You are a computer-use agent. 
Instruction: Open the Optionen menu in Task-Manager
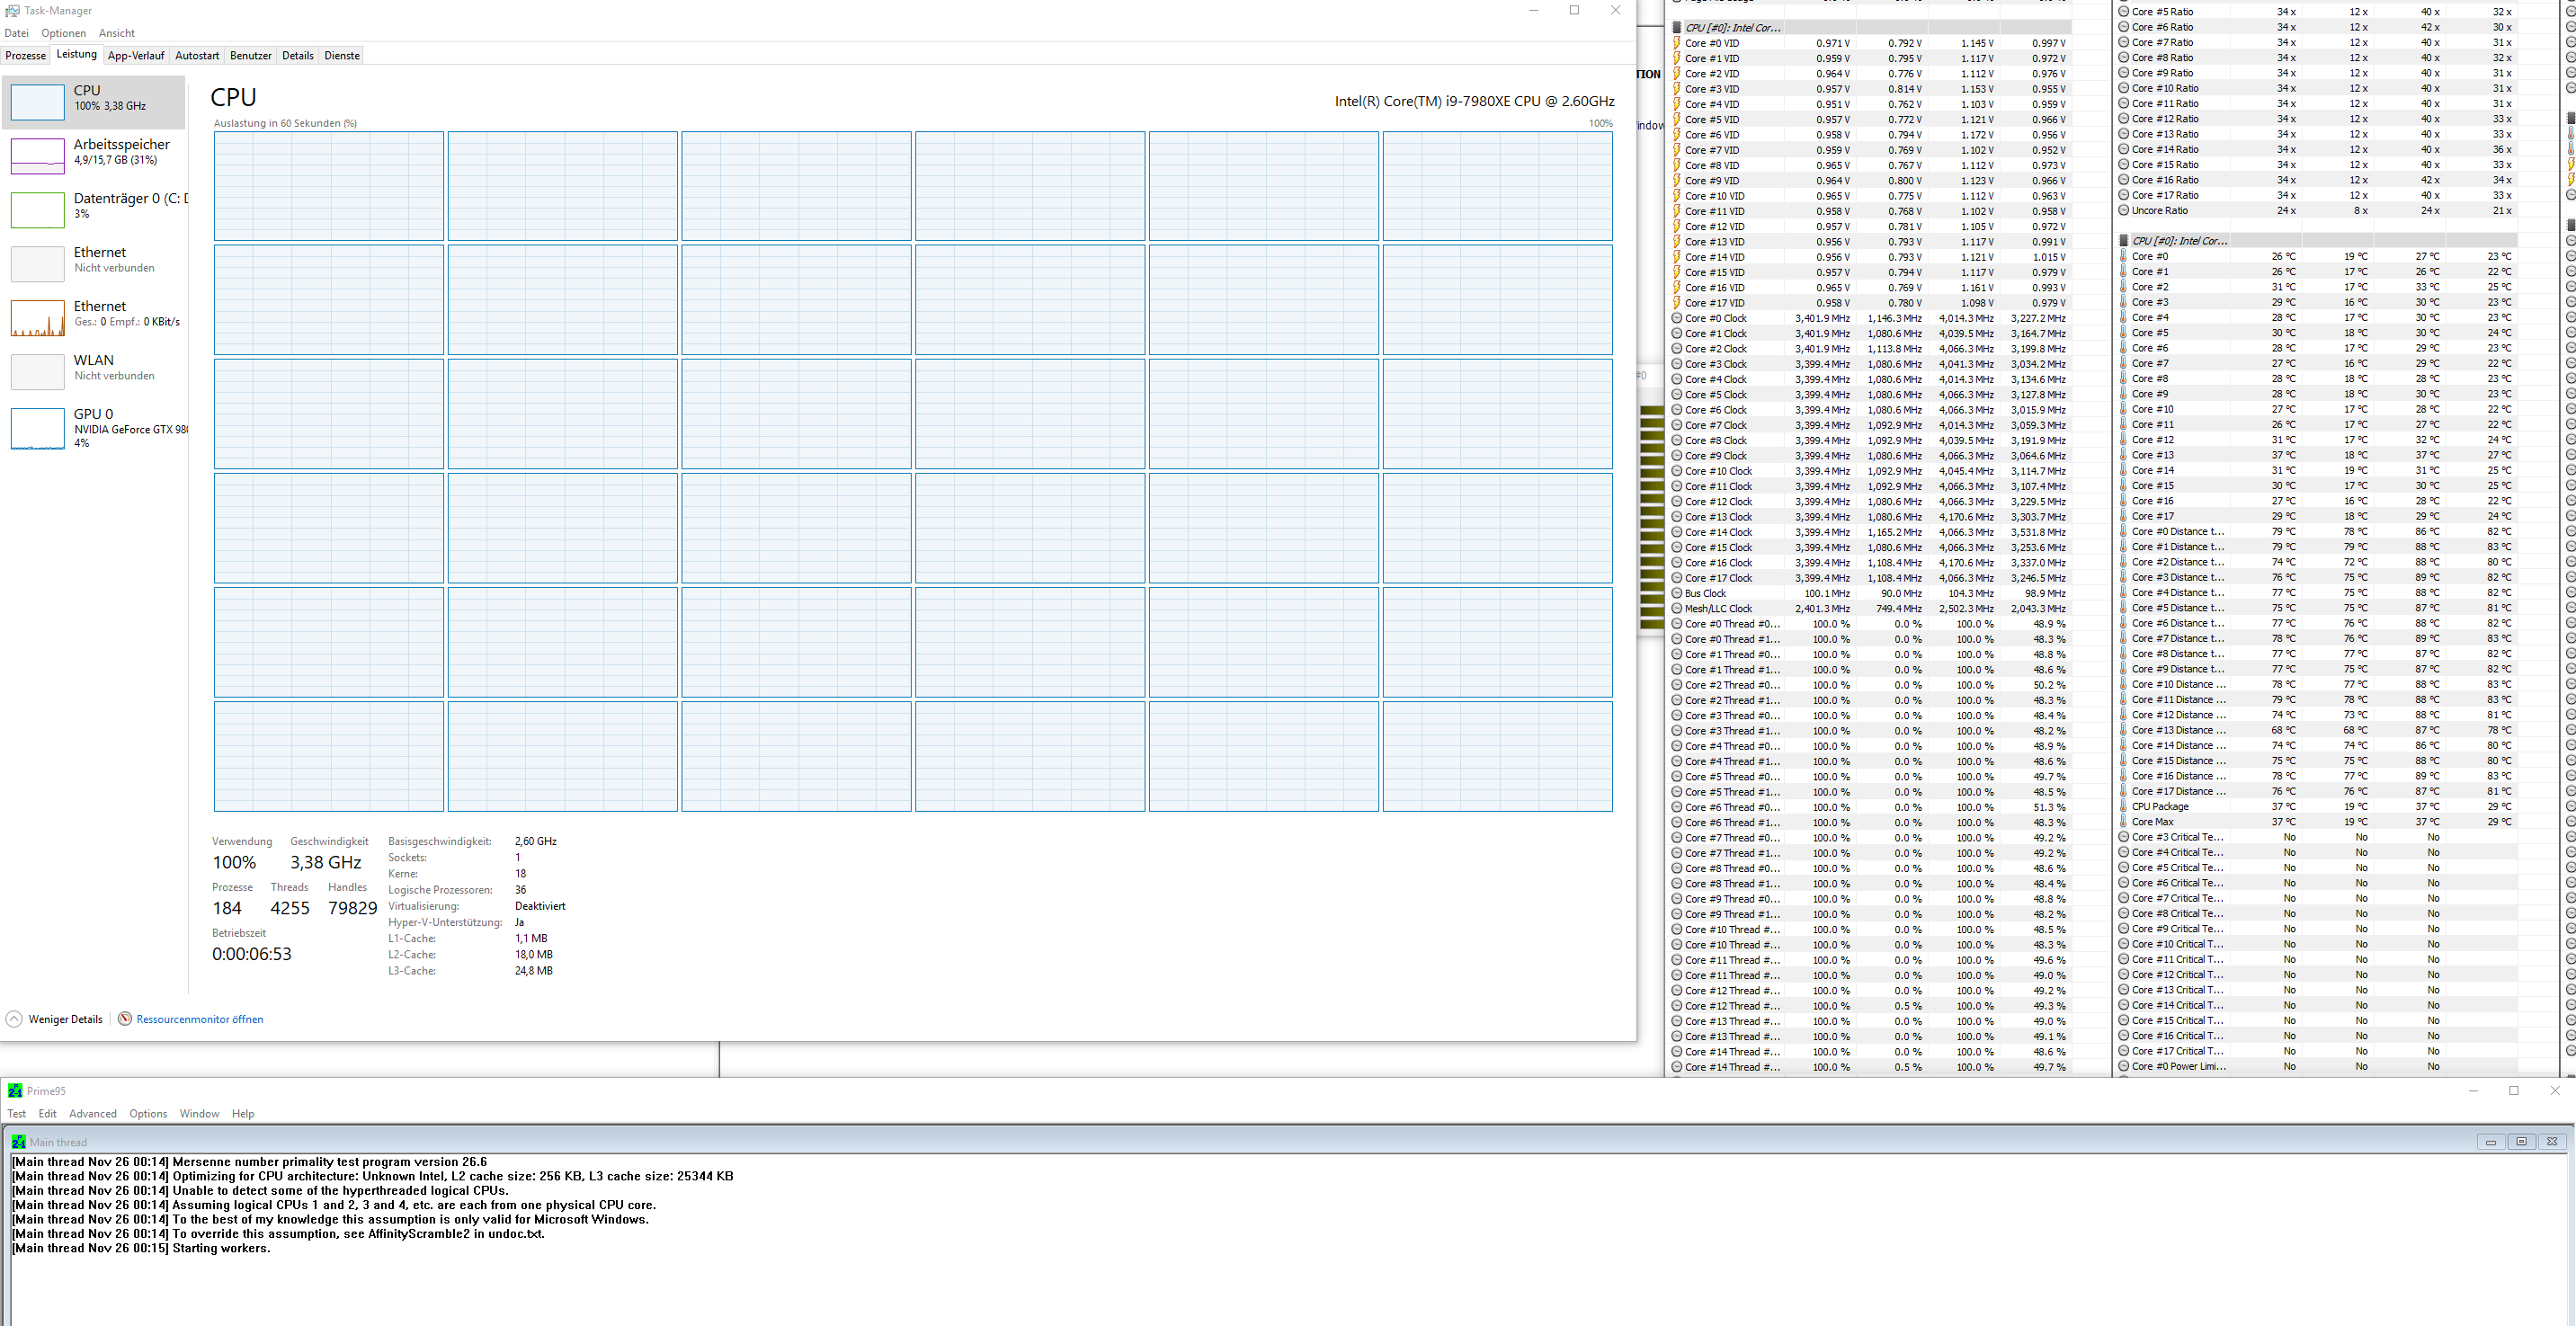[x=63, y=33]
